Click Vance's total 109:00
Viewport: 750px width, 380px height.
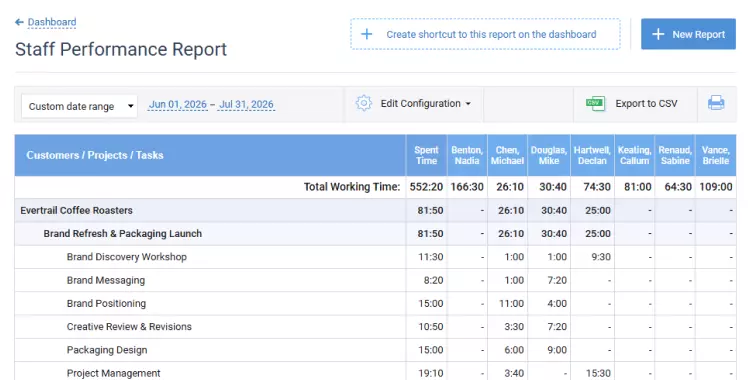(716, 187)
